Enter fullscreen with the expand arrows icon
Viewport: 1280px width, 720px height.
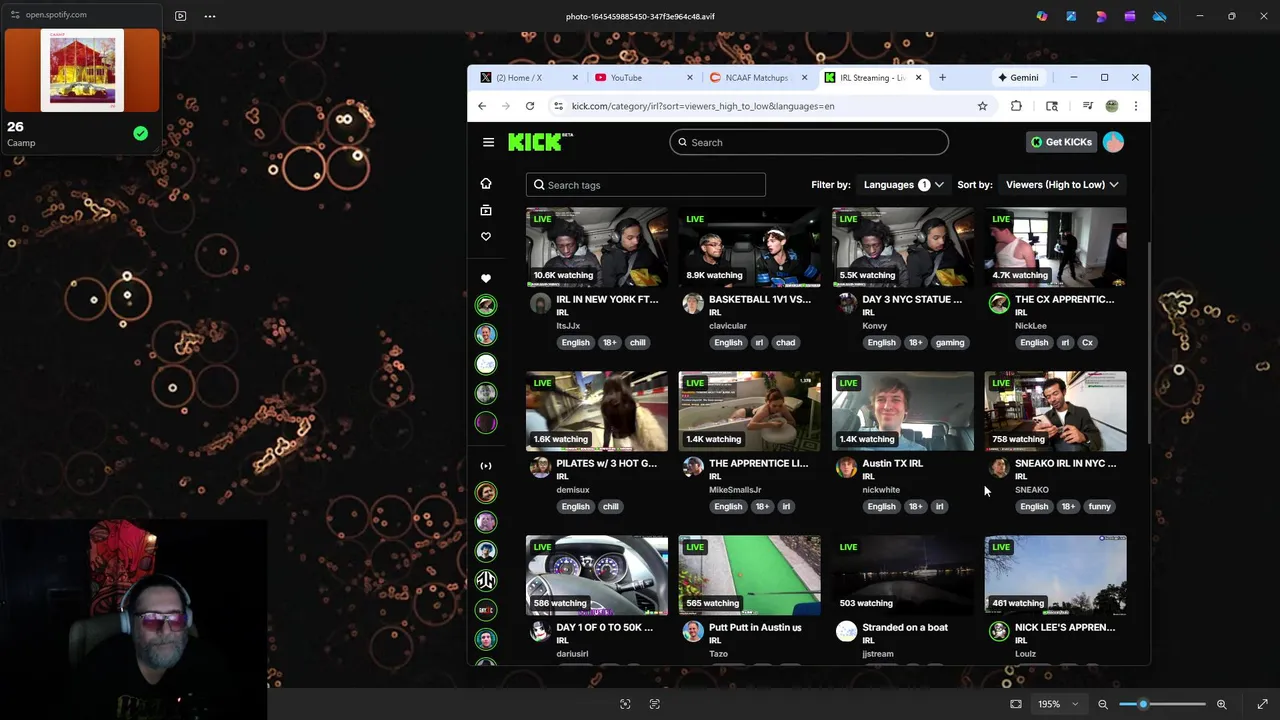(1262, 704)
